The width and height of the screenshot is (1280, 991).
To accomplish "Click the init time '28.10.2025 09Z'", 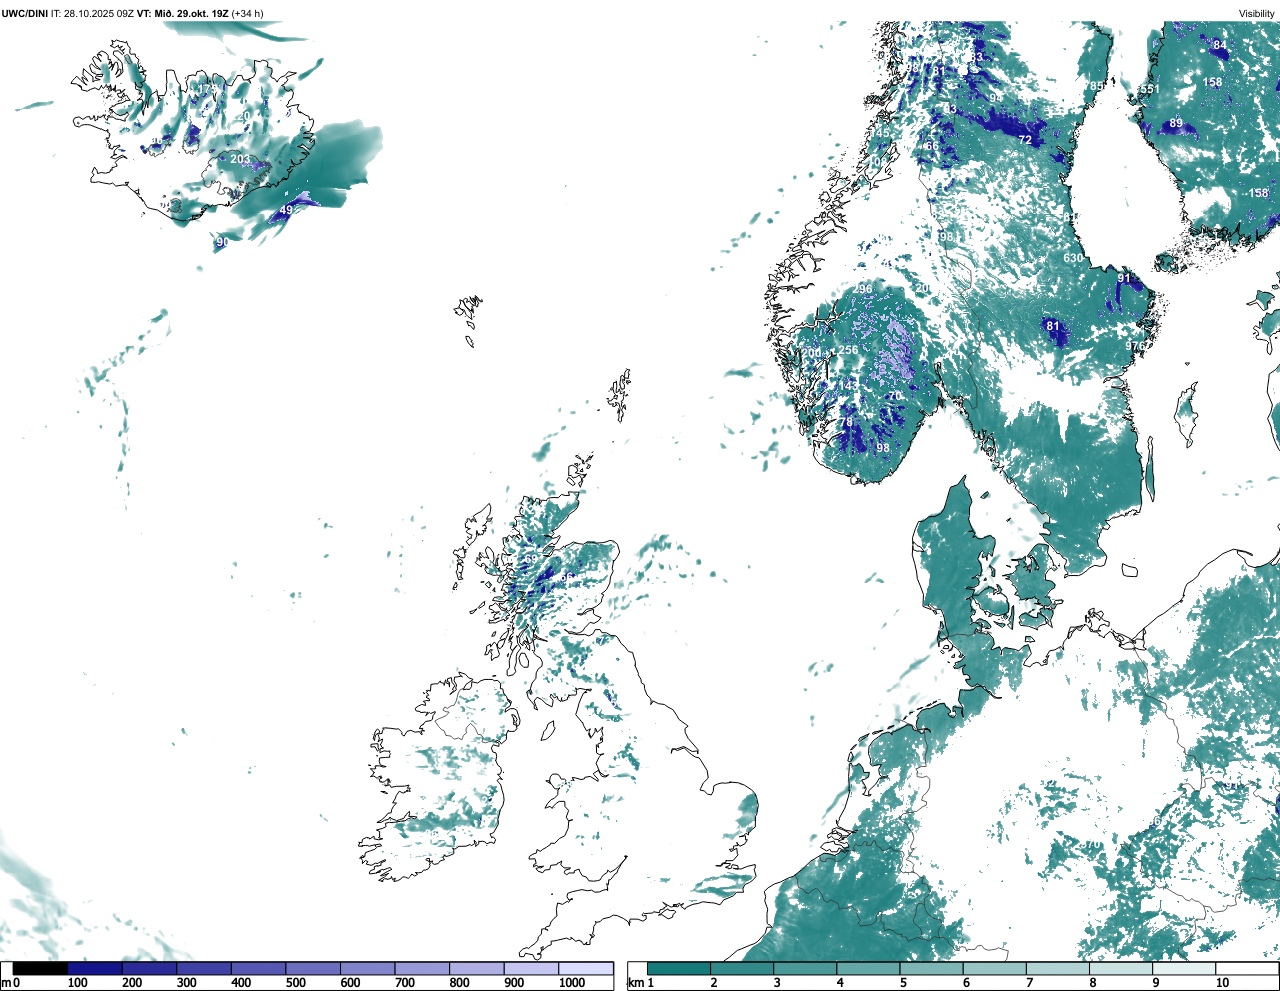I will (99, 13).
